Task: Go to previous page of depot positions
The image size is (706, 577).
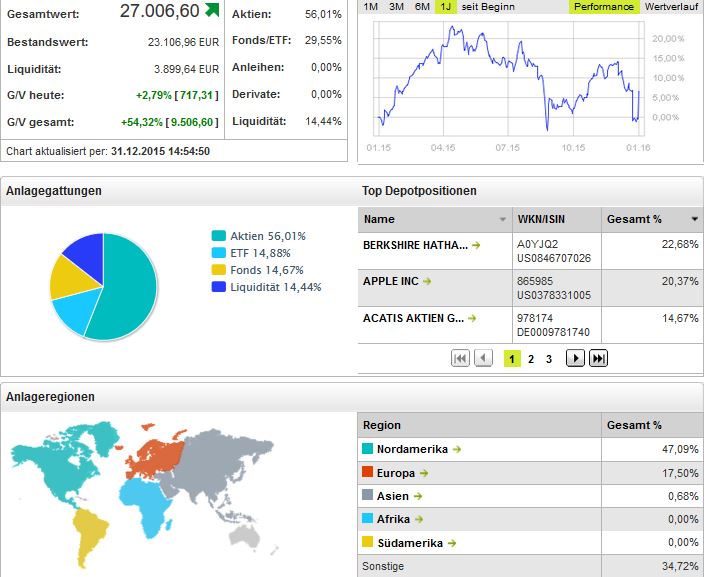Action: 484,359
